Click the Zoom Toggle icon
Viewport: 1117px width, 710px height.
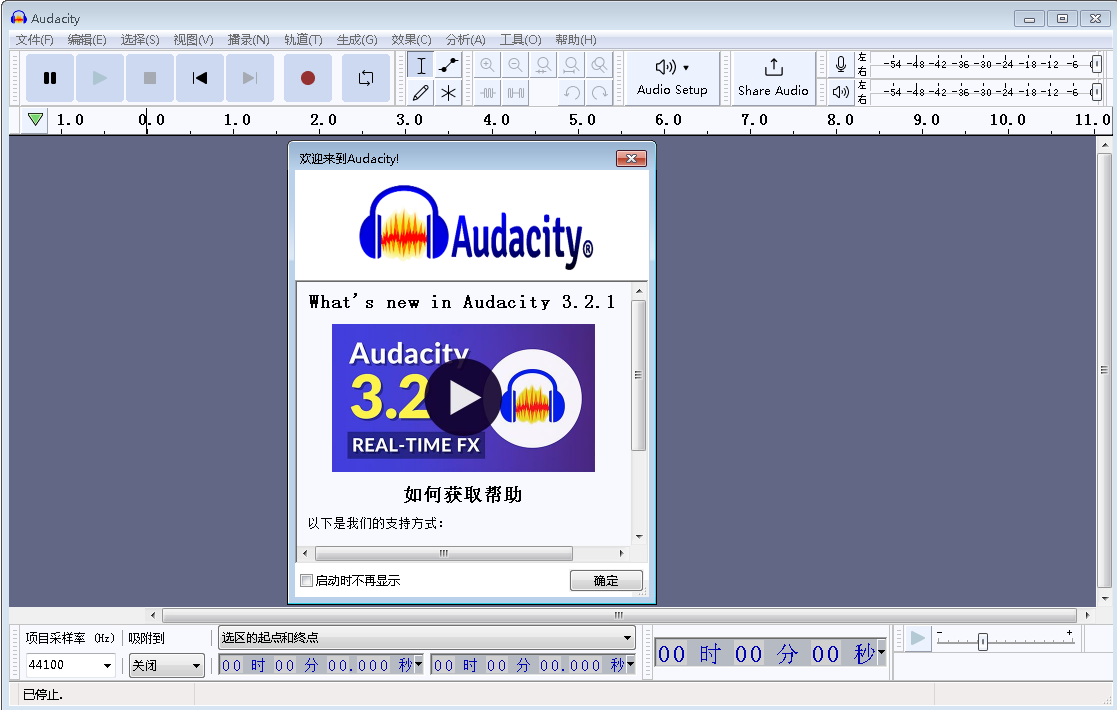(600, 66)
